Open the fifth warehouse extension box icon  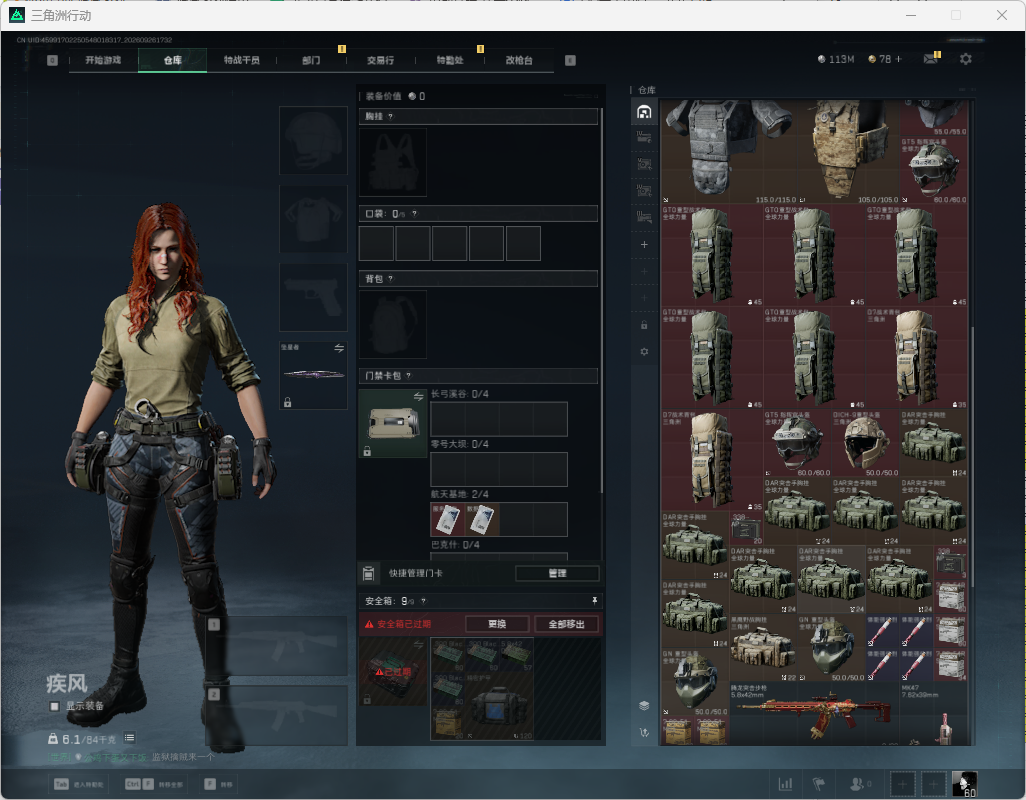click(644, 217)
